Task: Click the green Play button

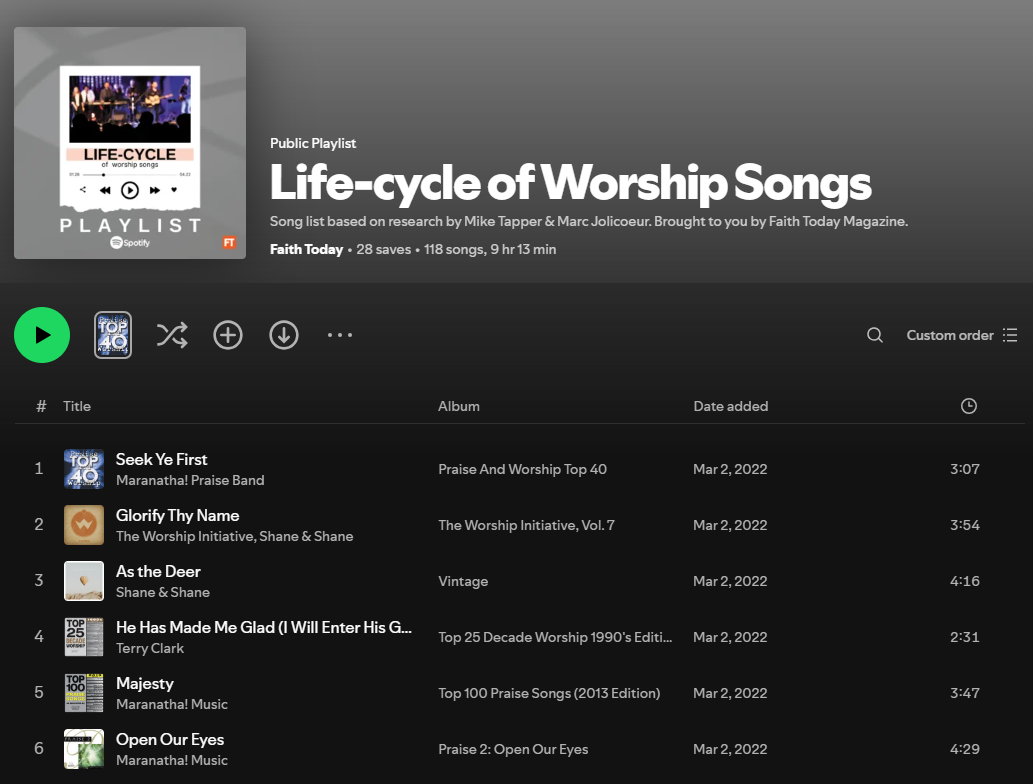Action: [42, 335]
